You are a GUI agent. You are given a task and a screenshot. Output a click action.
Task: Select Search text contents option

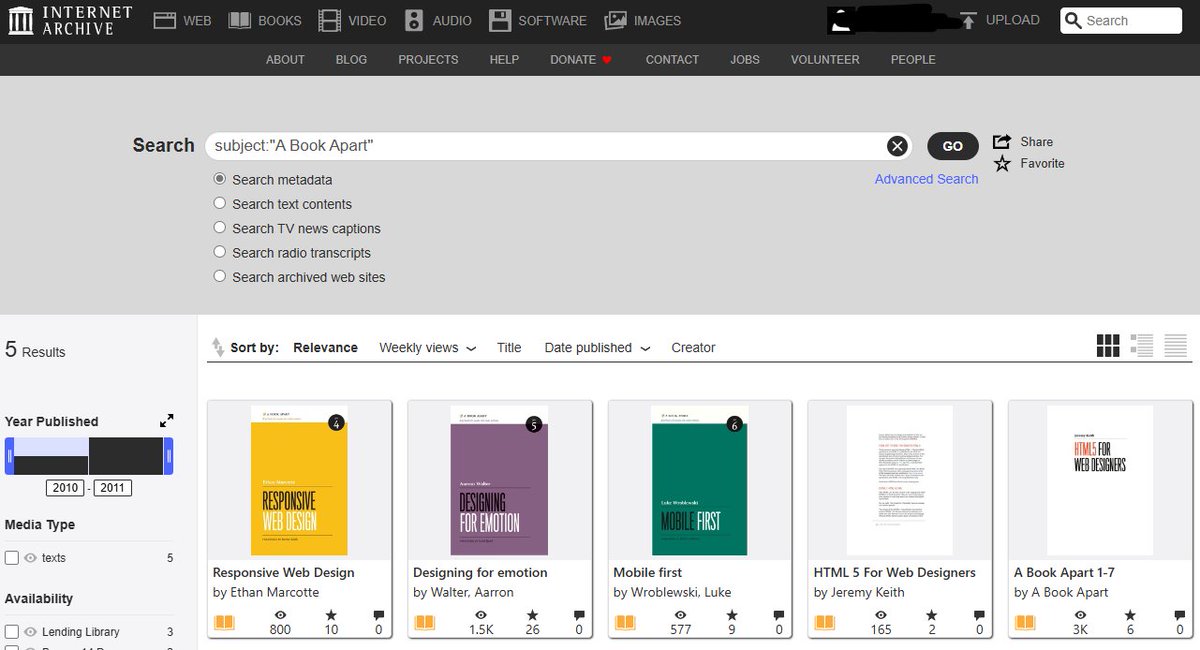(220, 203)
